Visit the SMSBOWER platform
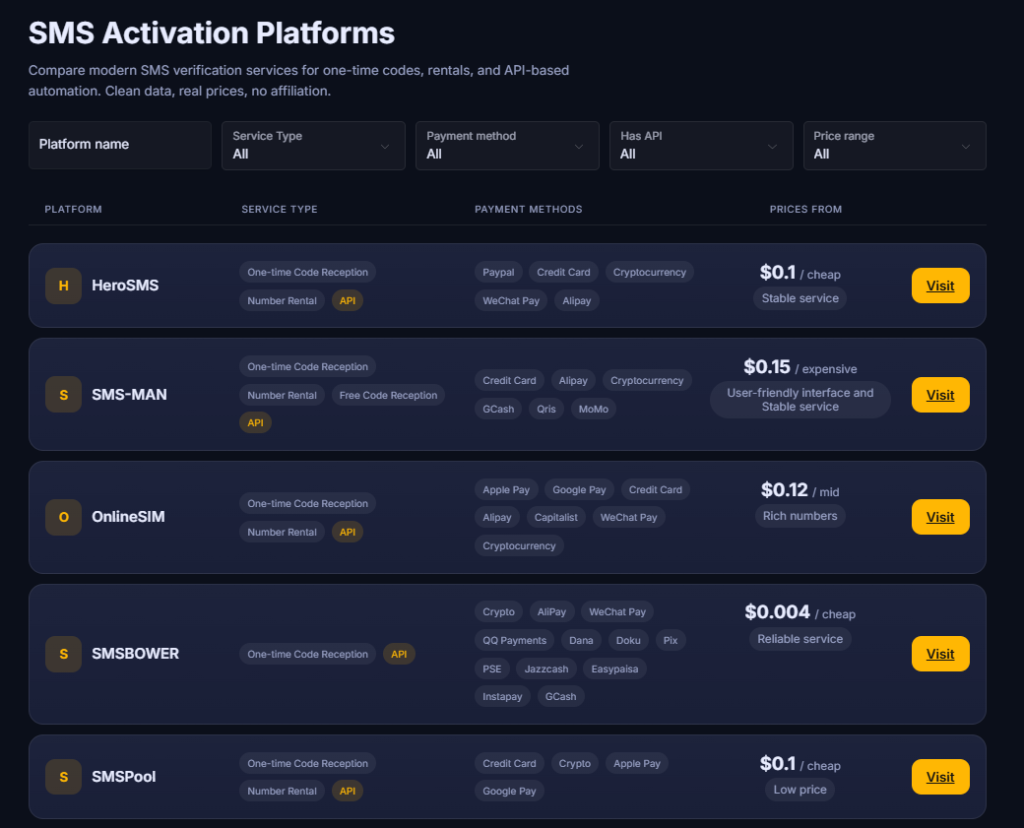The image size is (1024, 828). tap(940, 654)
